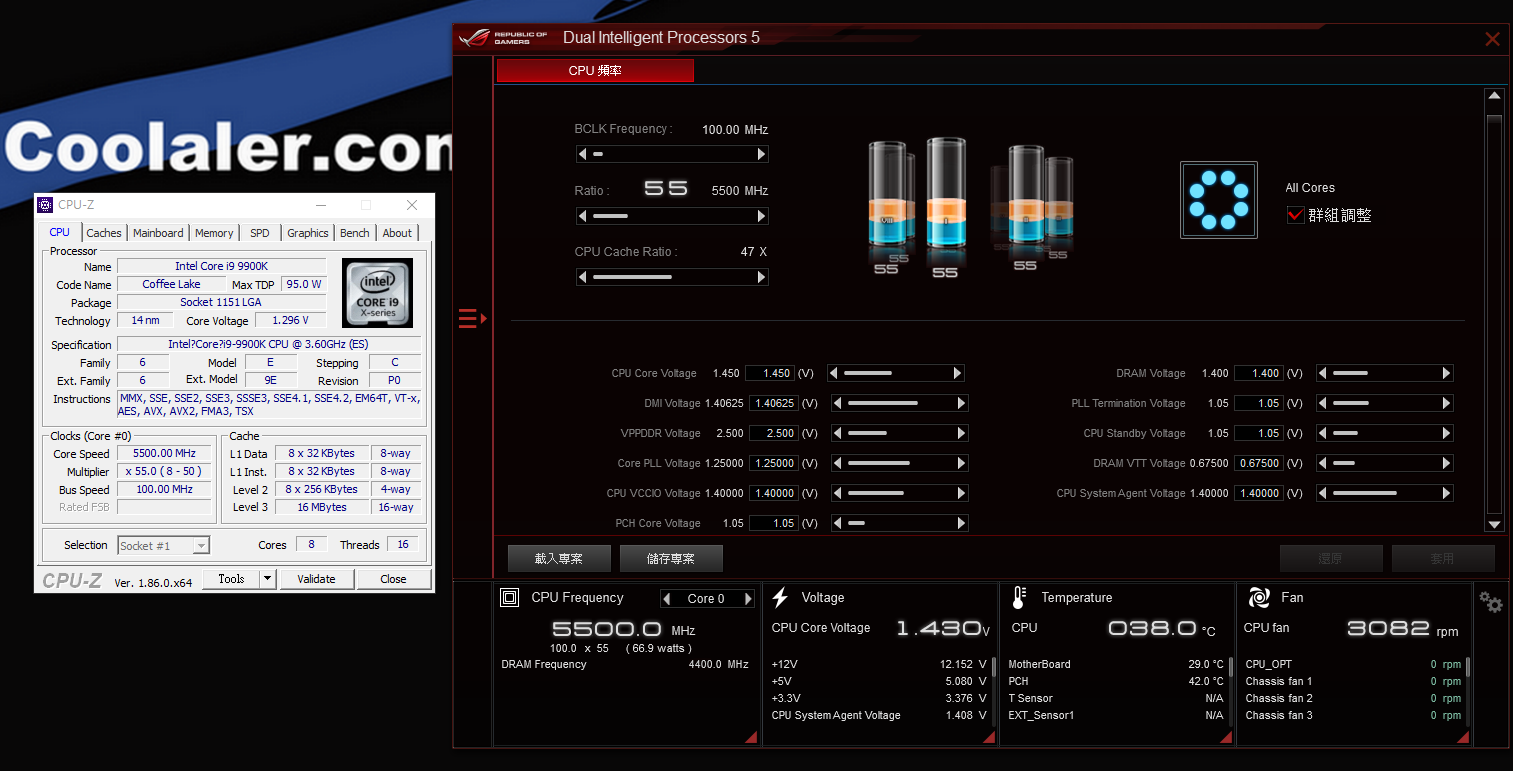Click the CPU Cache Ratio slider track

coord(672,277)
